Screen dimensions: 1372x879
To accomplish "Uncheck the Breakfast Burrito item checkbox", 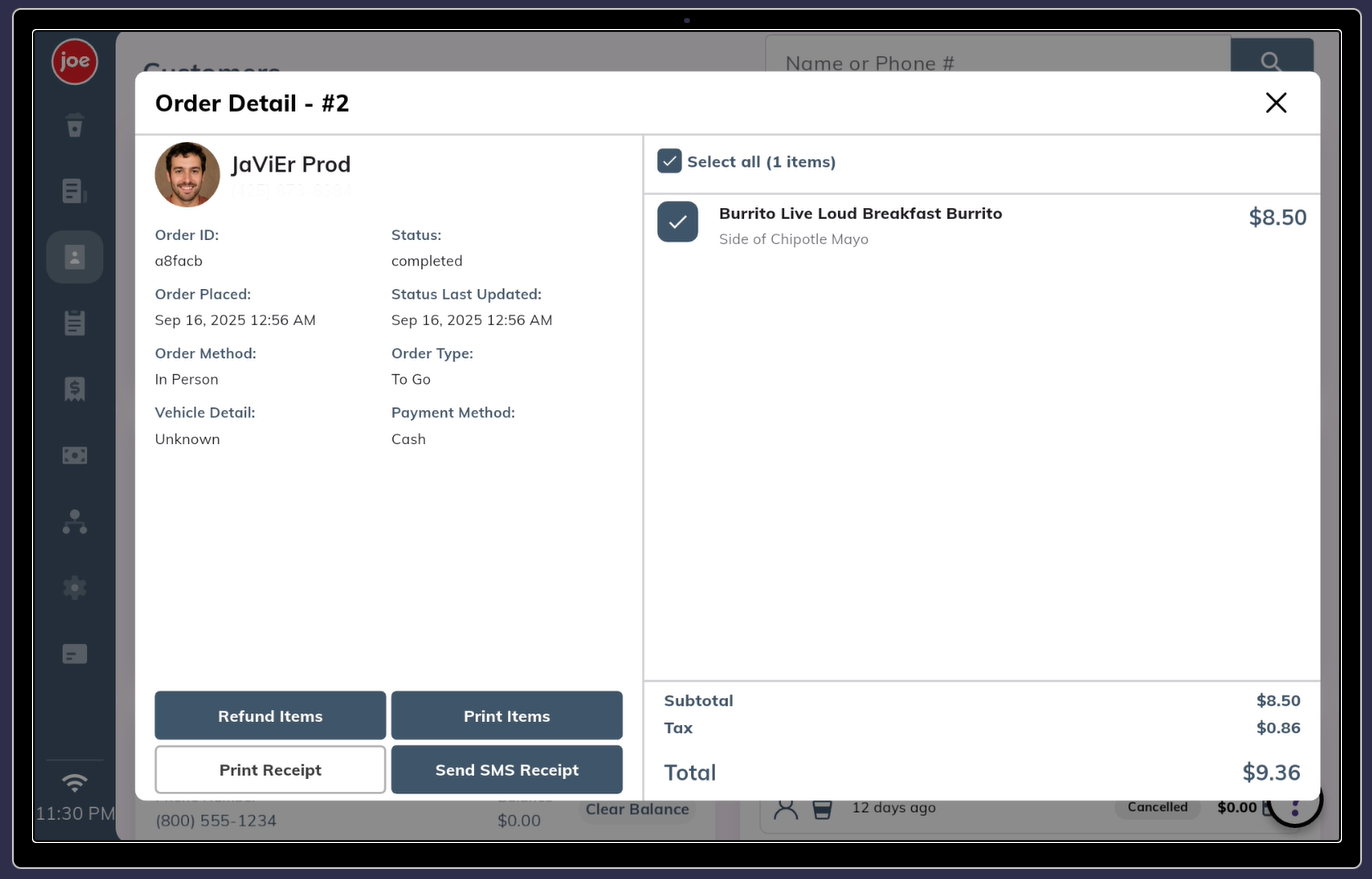I will tap(678, 222).
